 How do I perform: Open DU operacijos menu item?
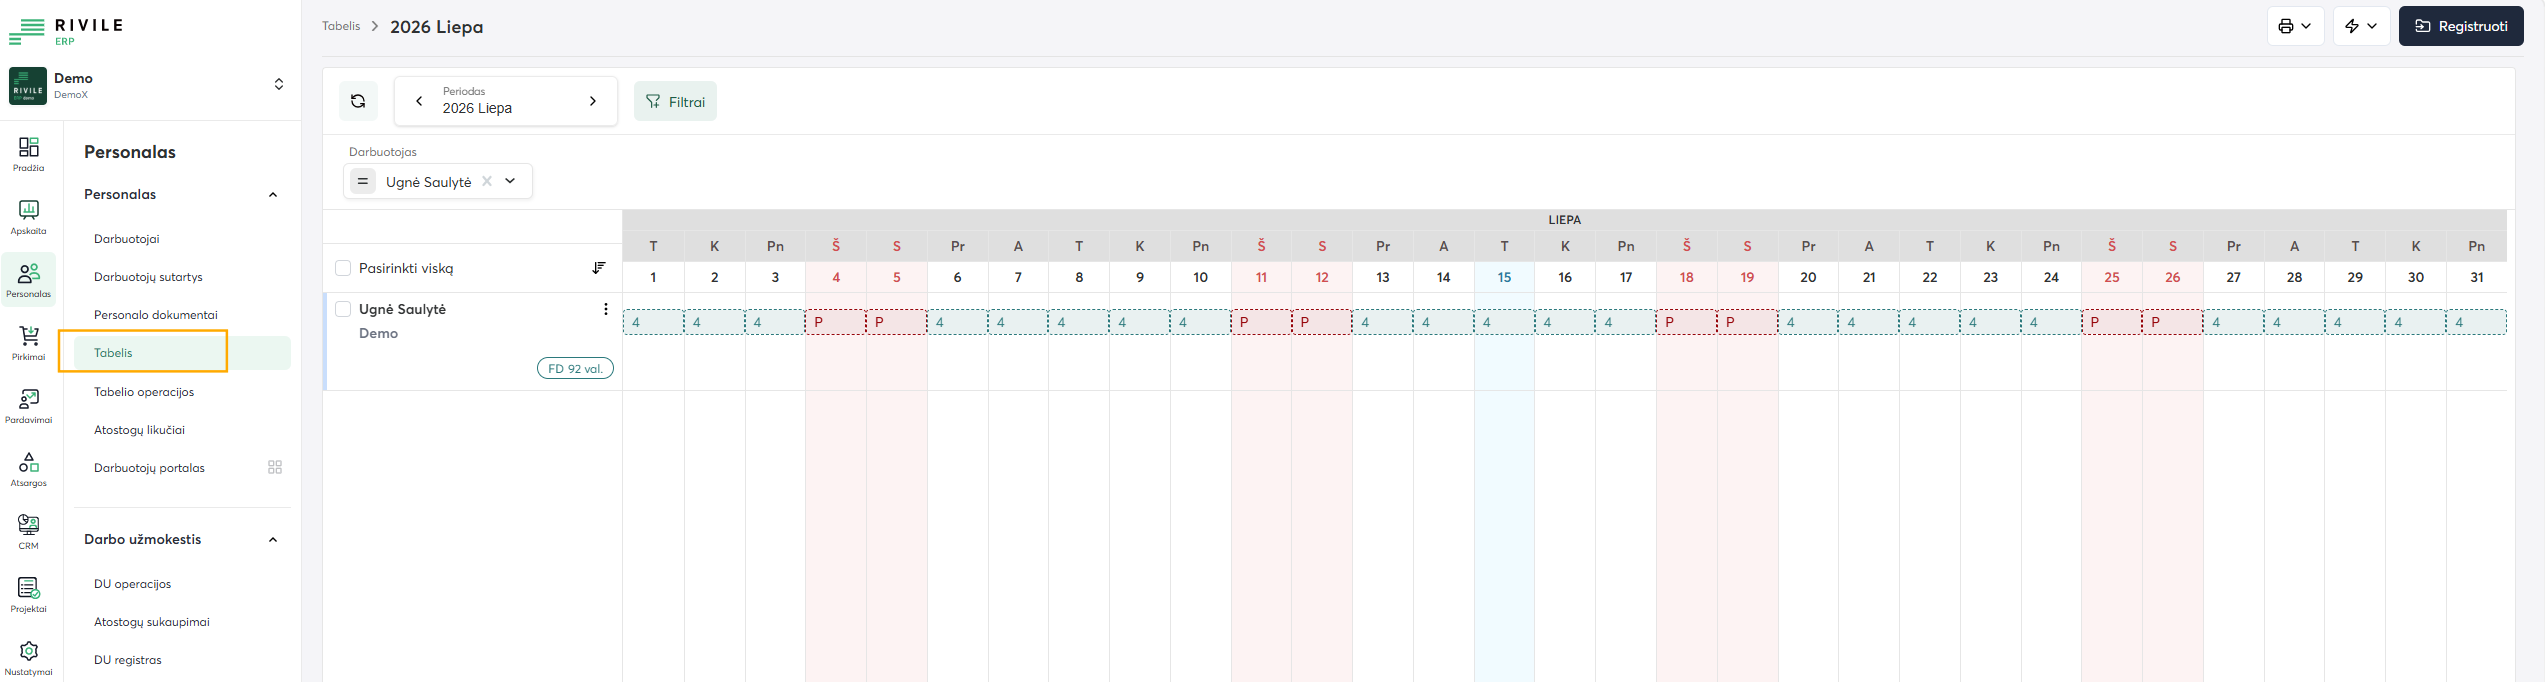pos(132,584)
